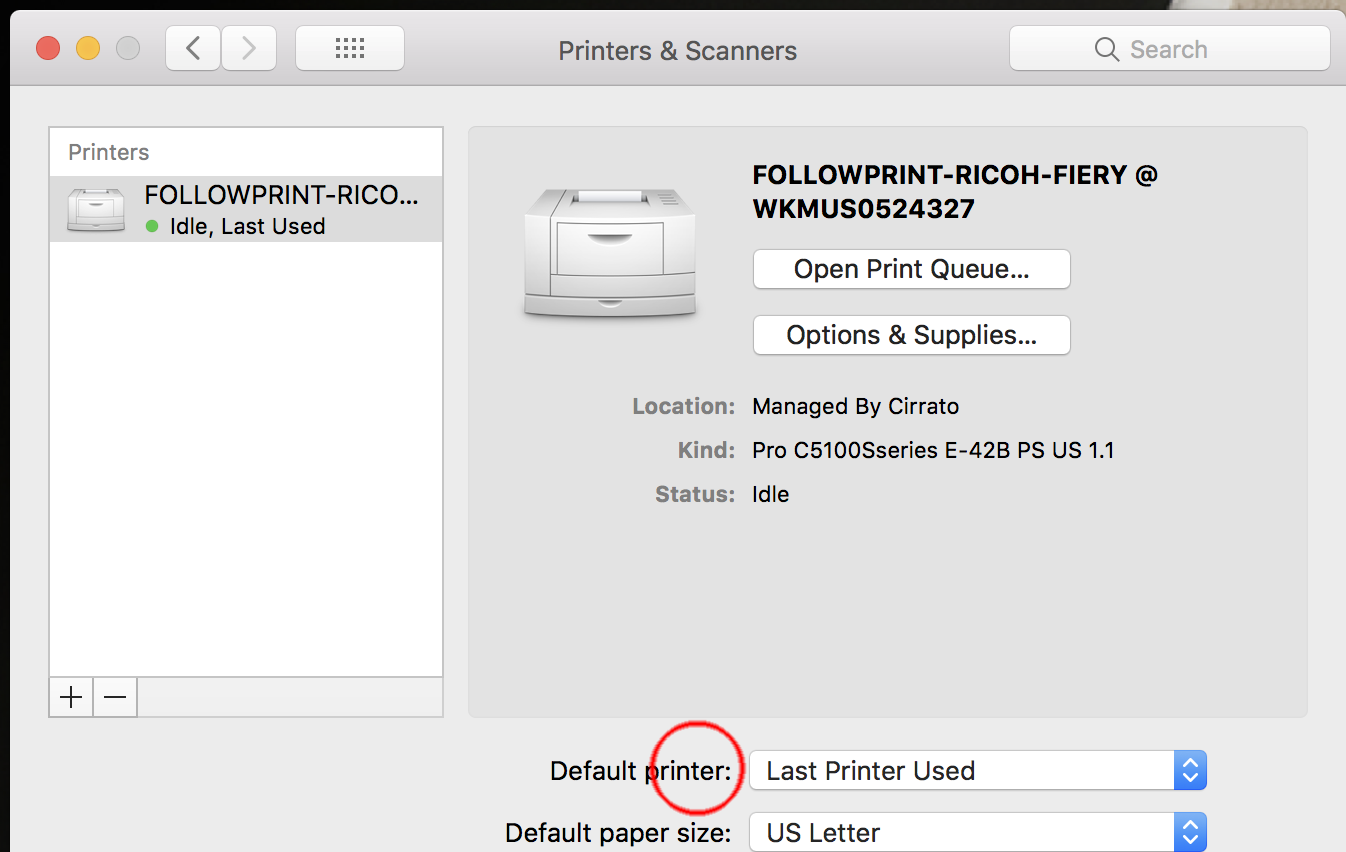Expand the Default paper size dropdown
1346x852 pixels.
click(x=977, y=833)
